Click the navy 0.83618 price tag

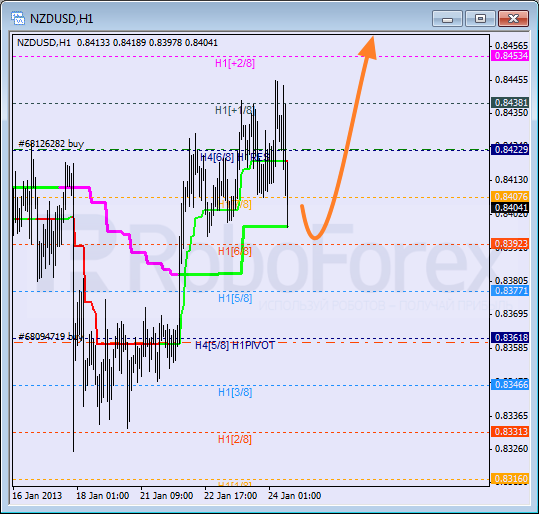(x=510, y=337)
